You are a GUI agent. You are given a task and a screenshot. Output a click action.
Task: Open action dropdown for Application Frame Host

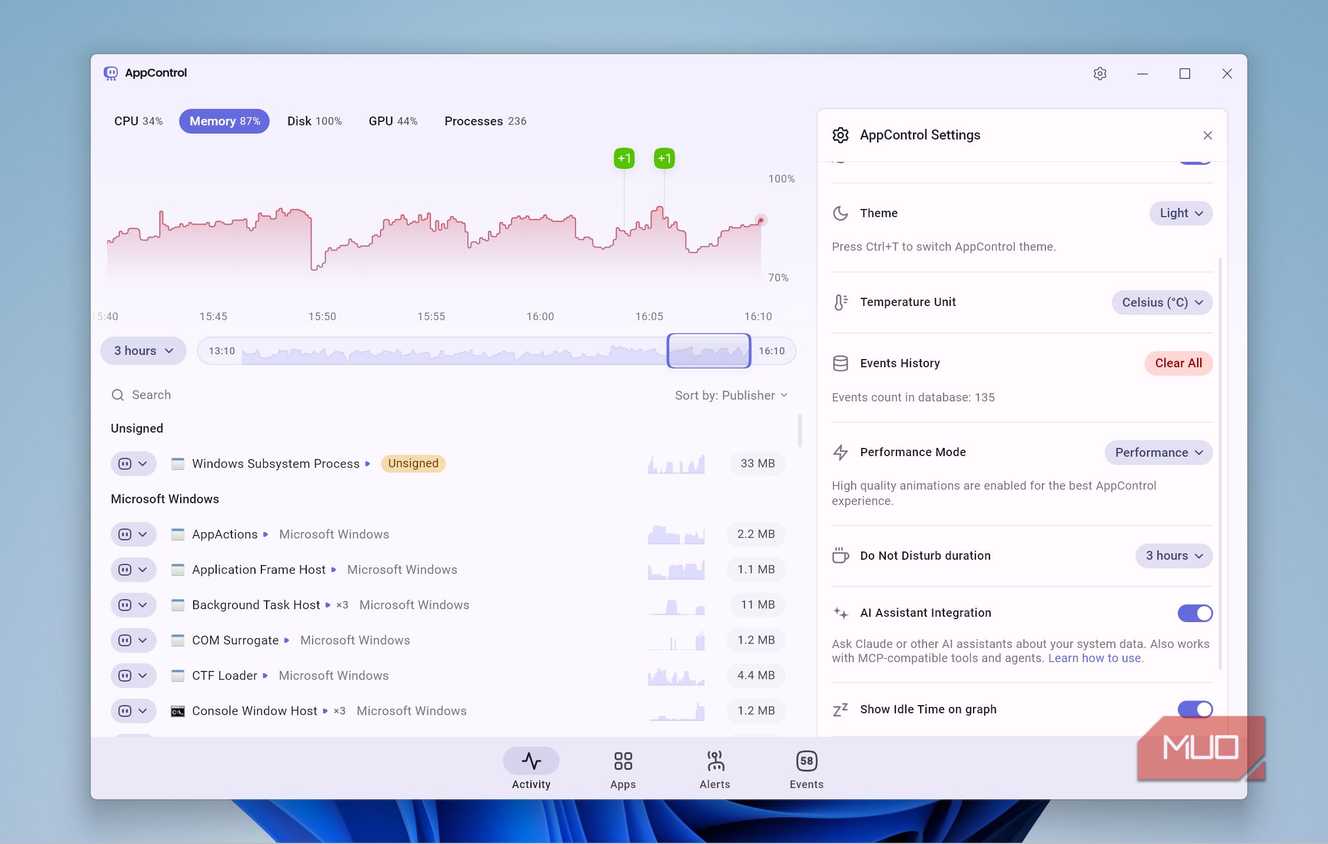pos(134,570)
